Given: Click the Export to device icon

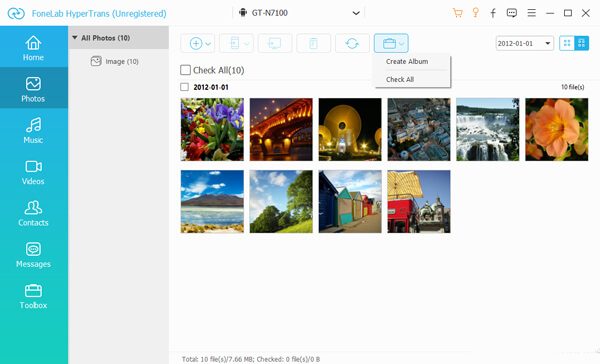Looking at the screenshot, I should [235, 43].
